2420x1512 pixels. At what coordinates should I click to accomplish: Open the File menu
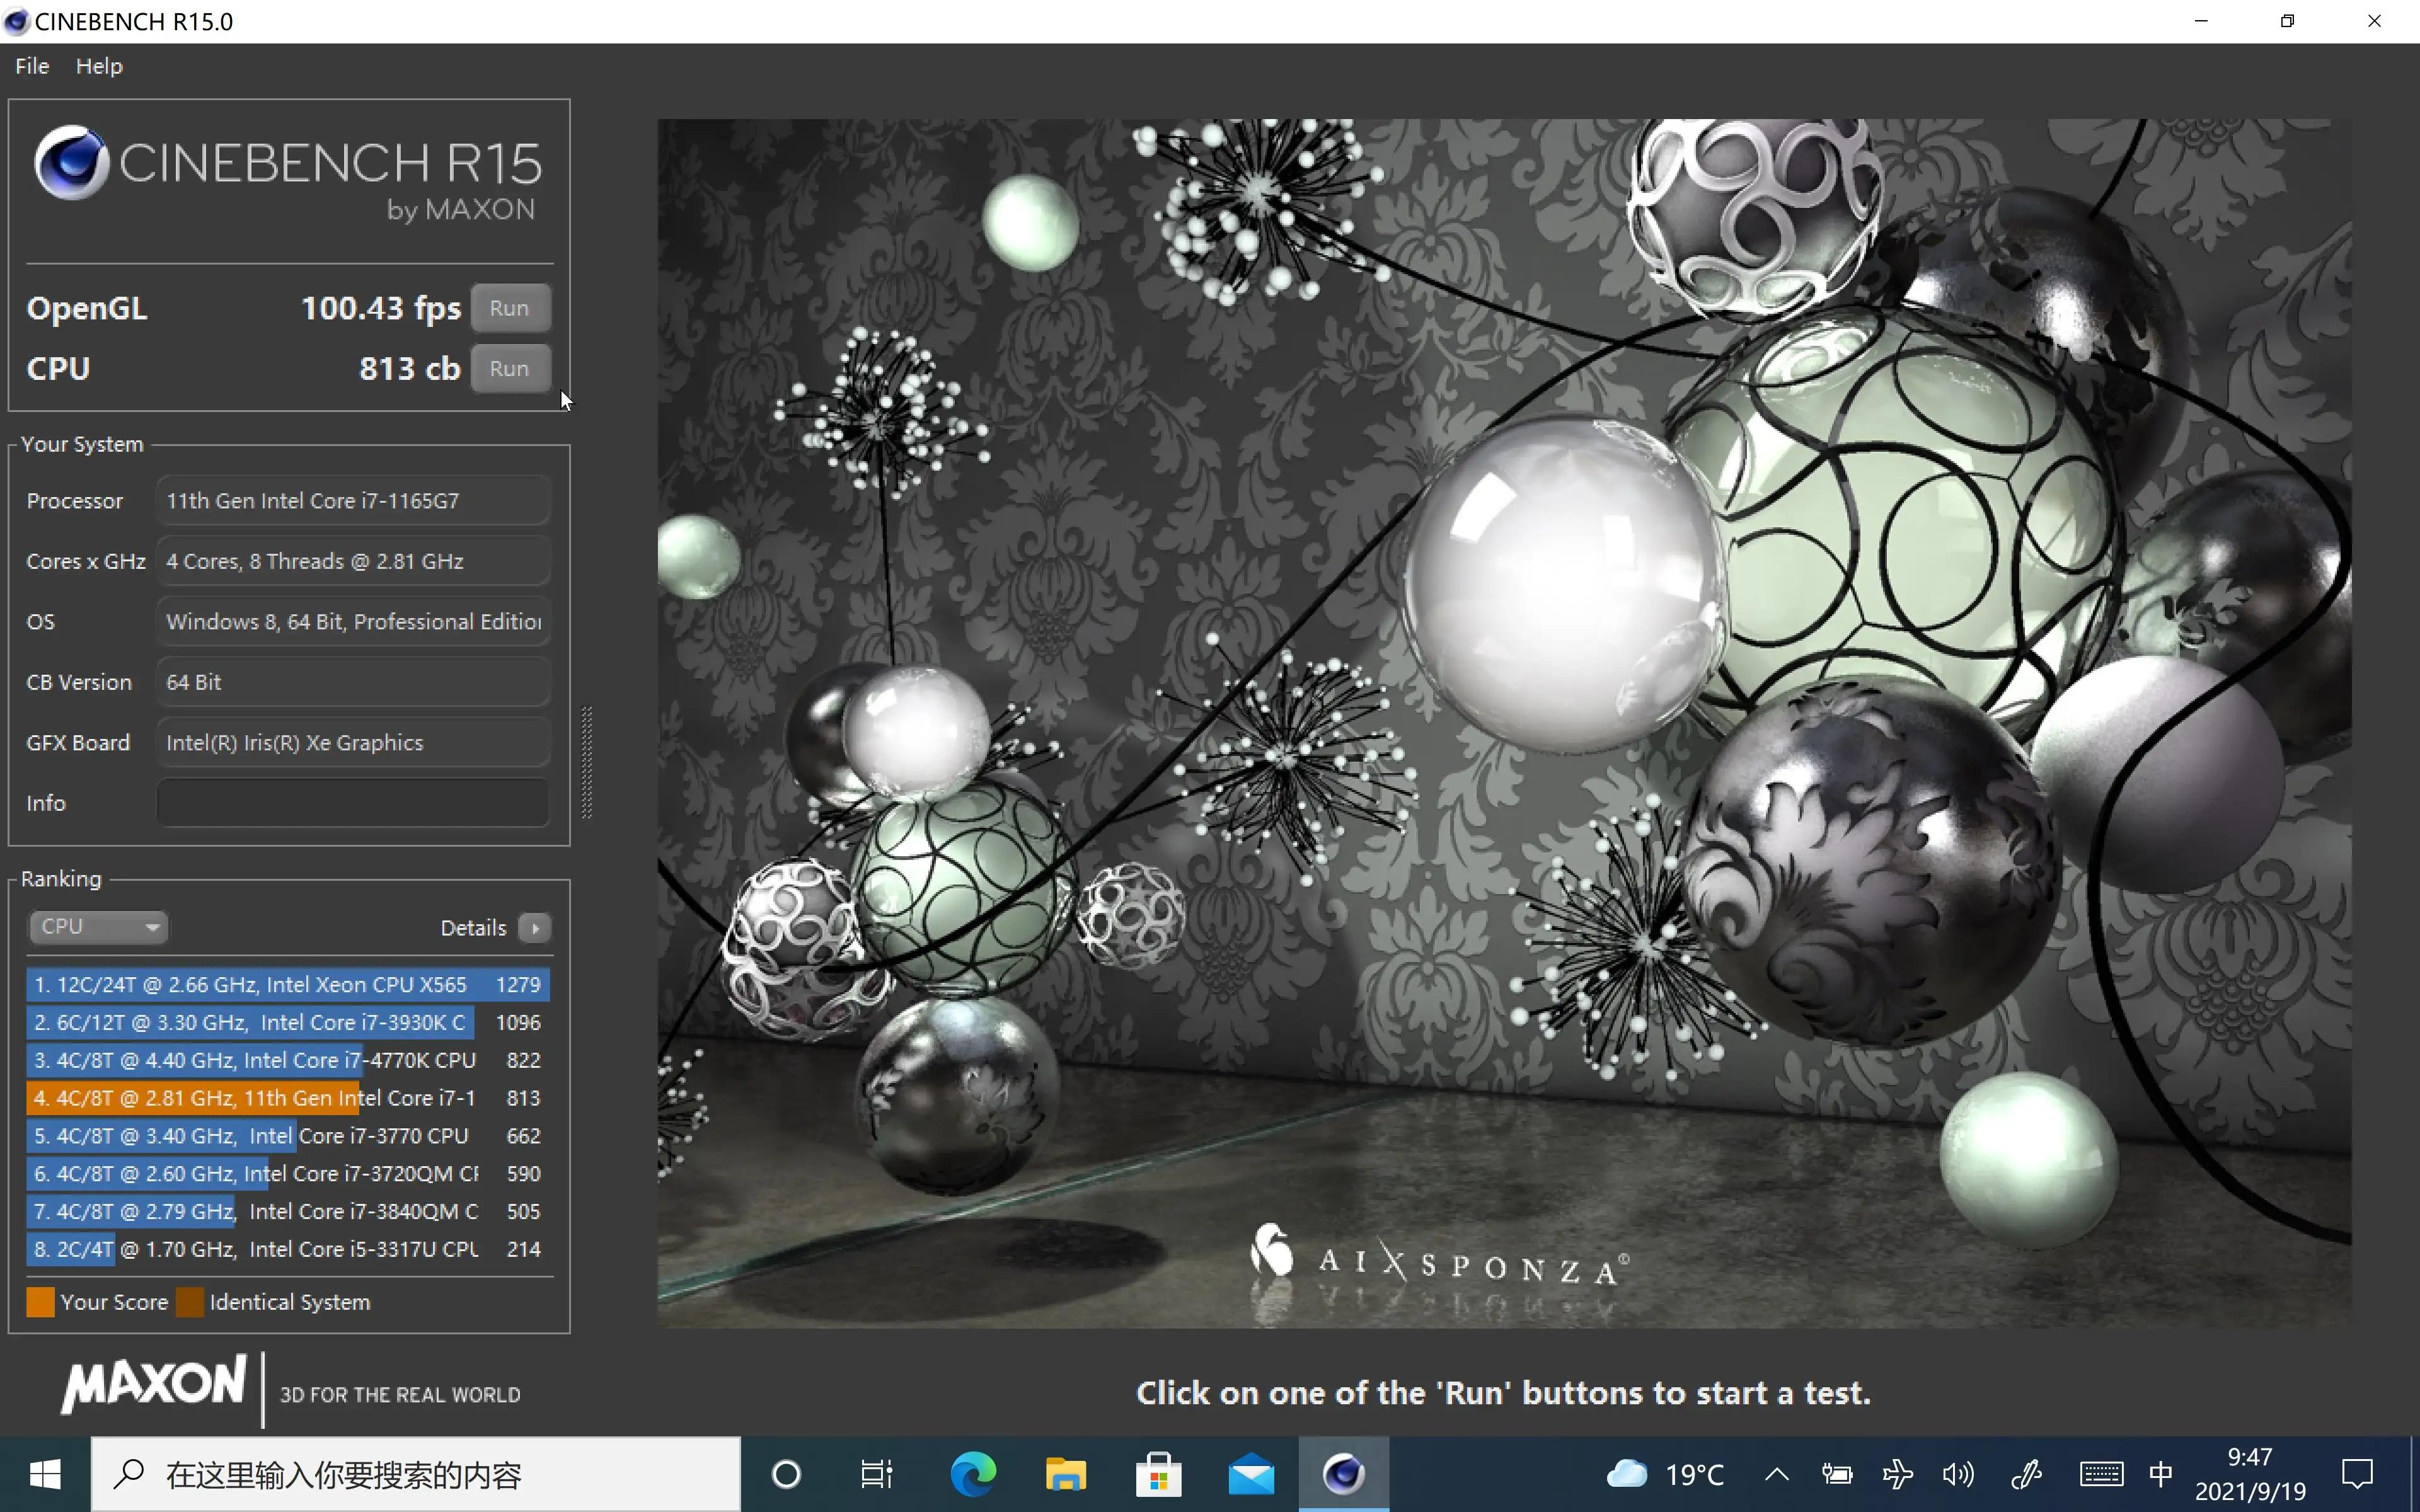(32, 66)
